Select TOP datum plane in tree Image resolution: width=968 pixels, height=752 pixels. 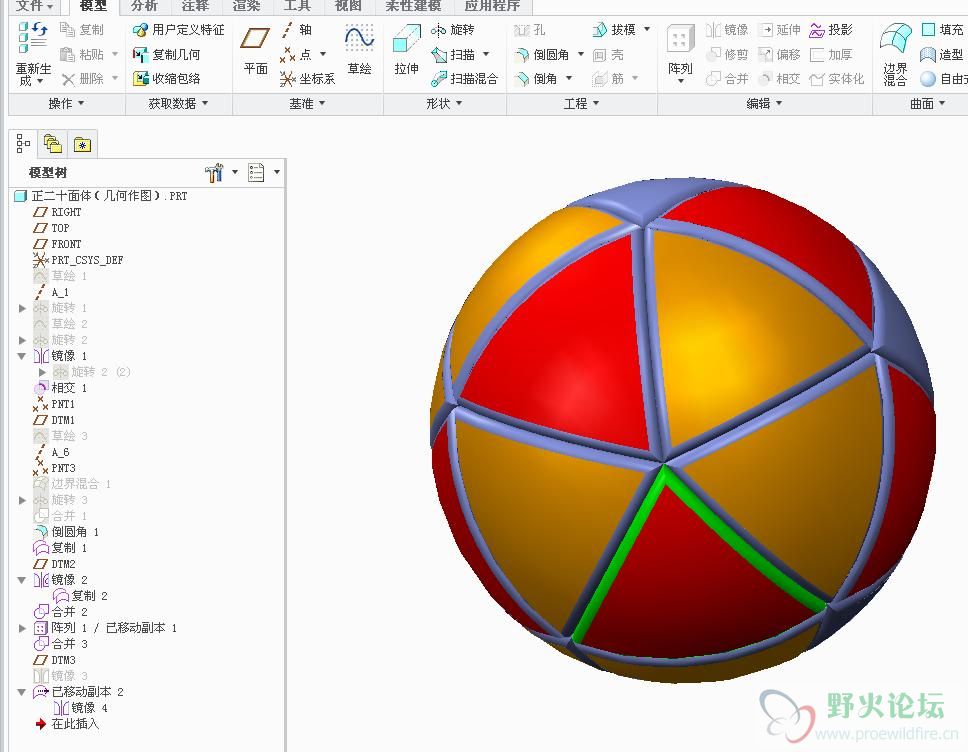coord(51,228)
